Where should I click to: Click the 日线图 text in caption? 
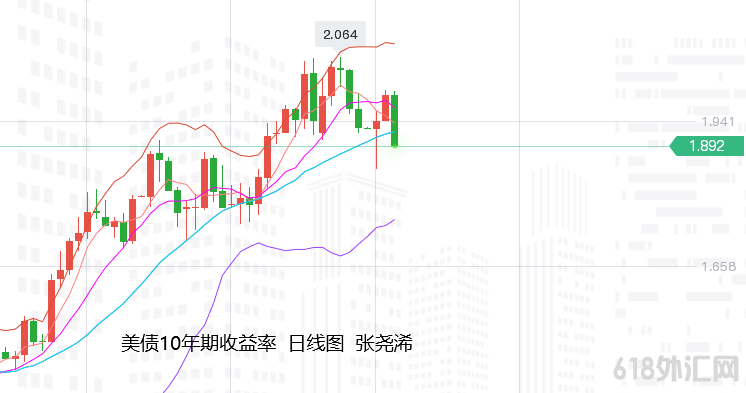316,343
